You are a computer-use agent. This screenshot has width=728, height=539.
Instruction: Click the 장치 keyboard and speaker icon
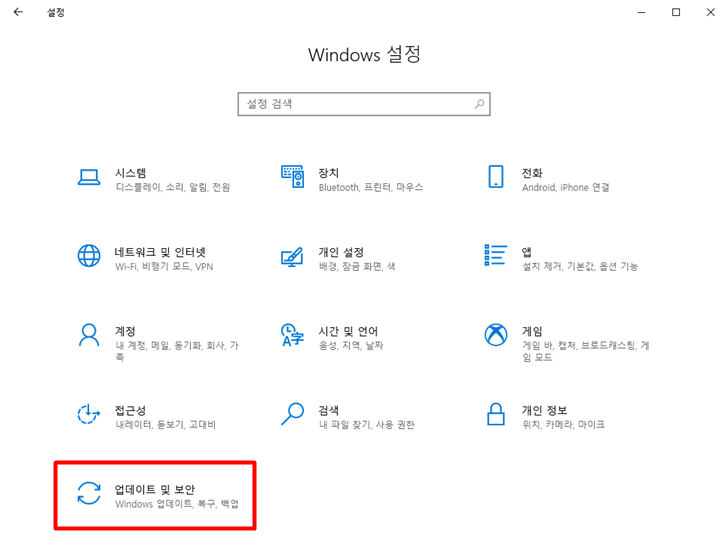pos(292,176)
